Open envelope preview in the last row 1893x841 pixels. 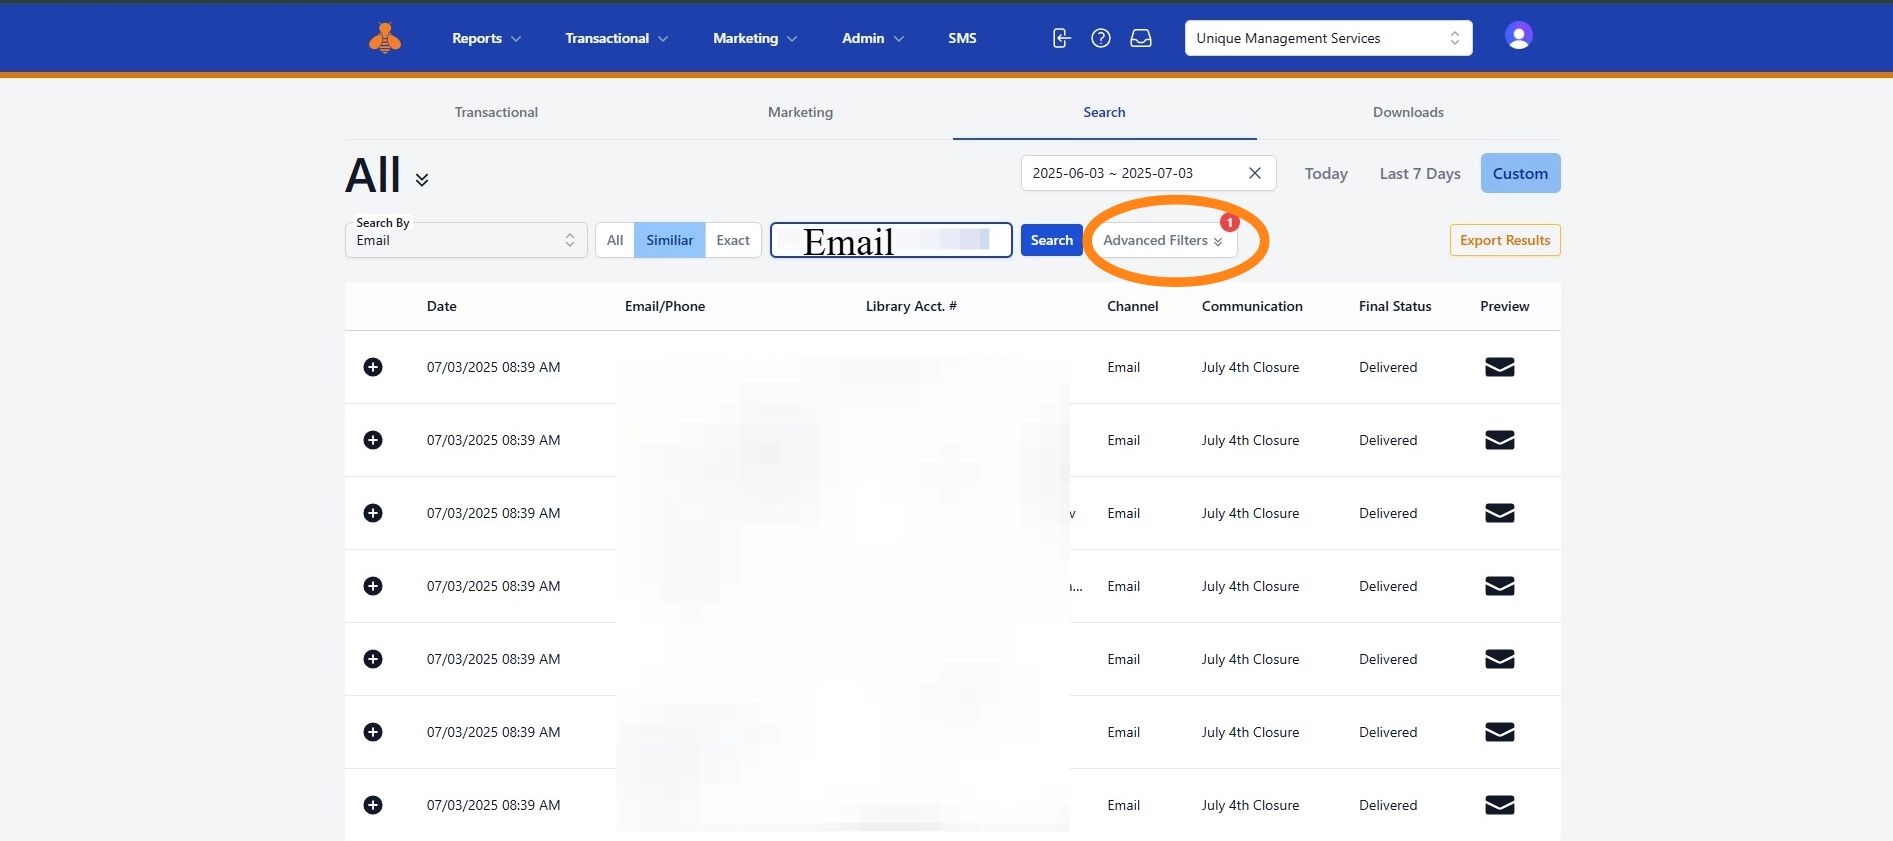coord(1499,805)
